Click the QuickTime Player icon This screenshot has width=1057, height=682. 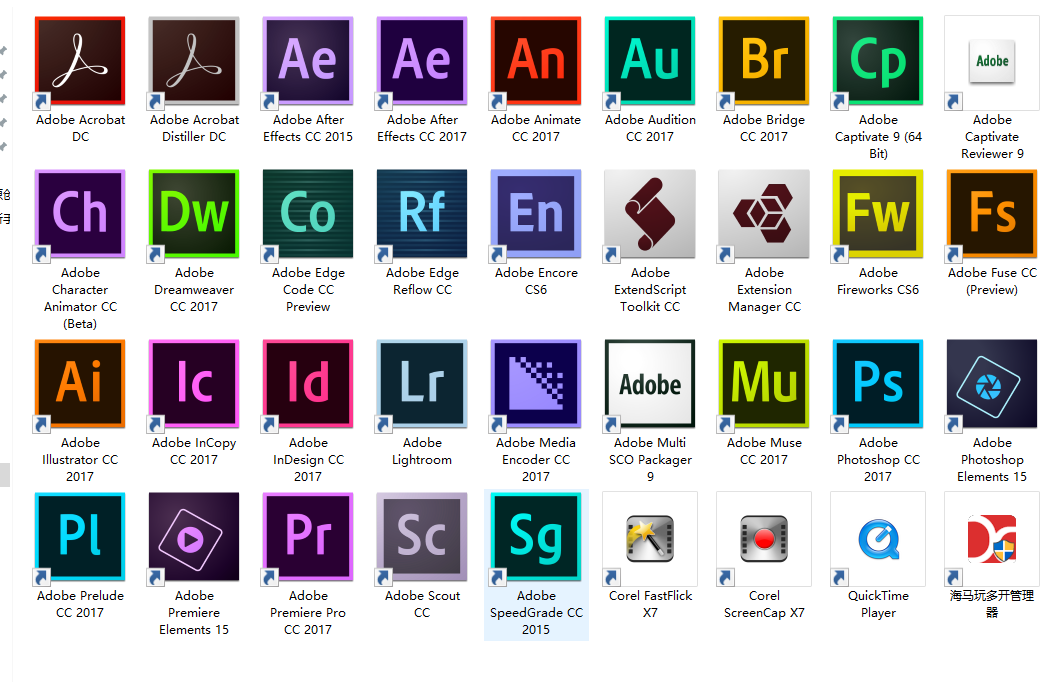[878, 538]
